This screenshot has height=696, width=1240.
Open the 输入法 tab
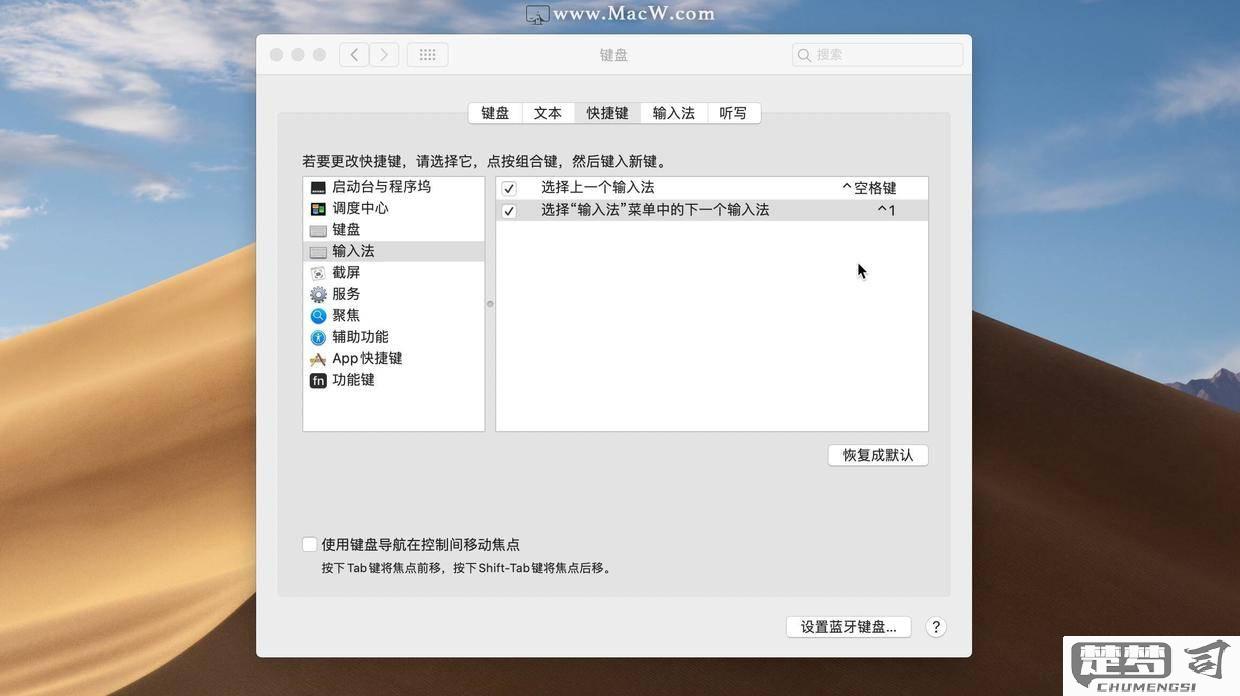[x=674, y=113]
